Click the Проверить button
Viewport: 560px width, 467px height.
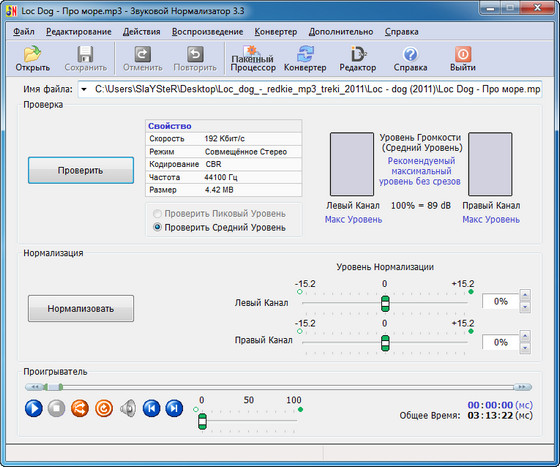(x=81, y=170)
